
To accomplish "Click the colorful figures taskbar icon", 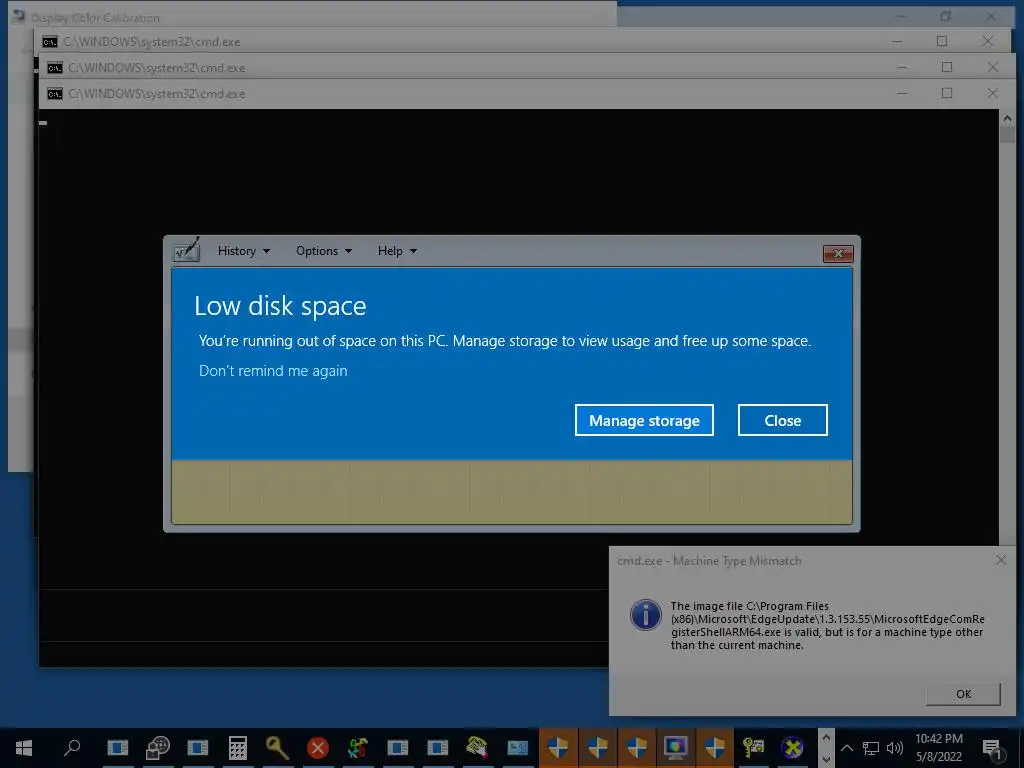I will tap(357, 748).
